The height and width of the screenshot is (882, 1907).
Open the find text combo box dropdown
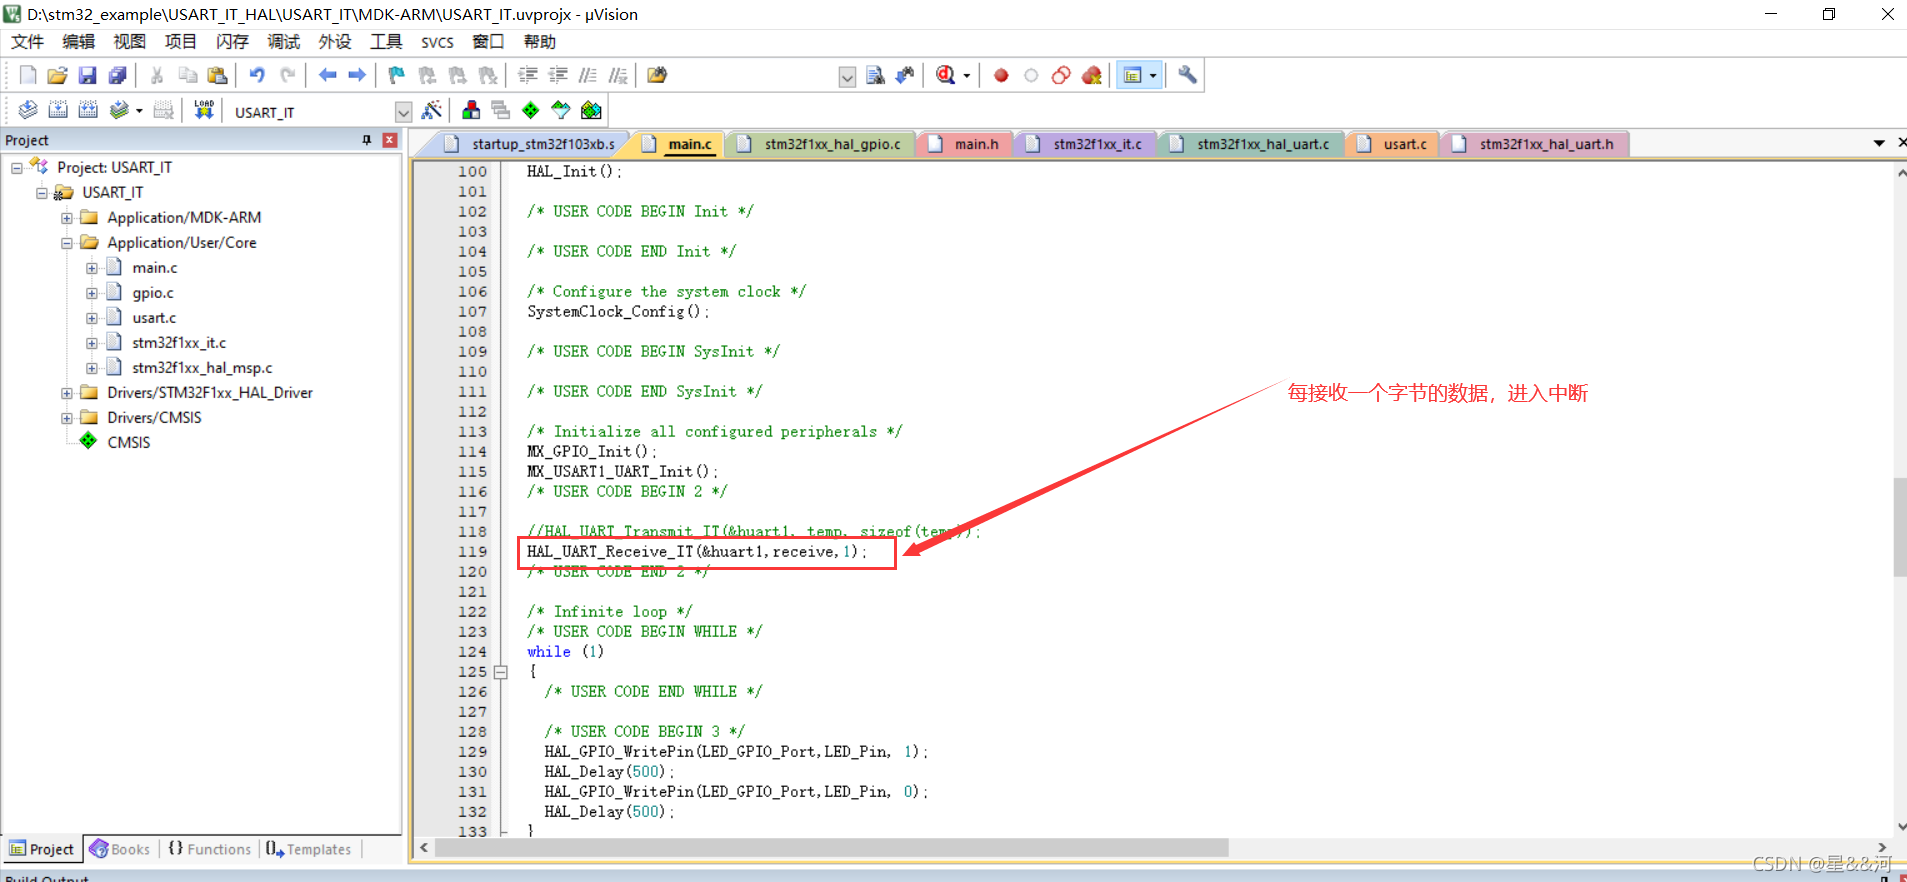click(847, 76)
